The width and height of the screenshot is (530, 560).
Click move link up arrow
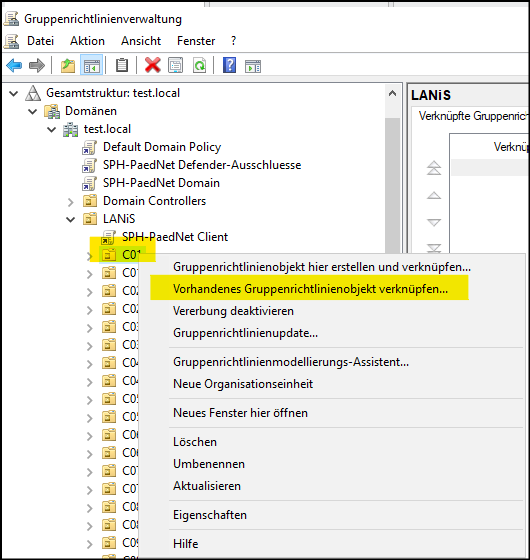click(x=434, y=195)
